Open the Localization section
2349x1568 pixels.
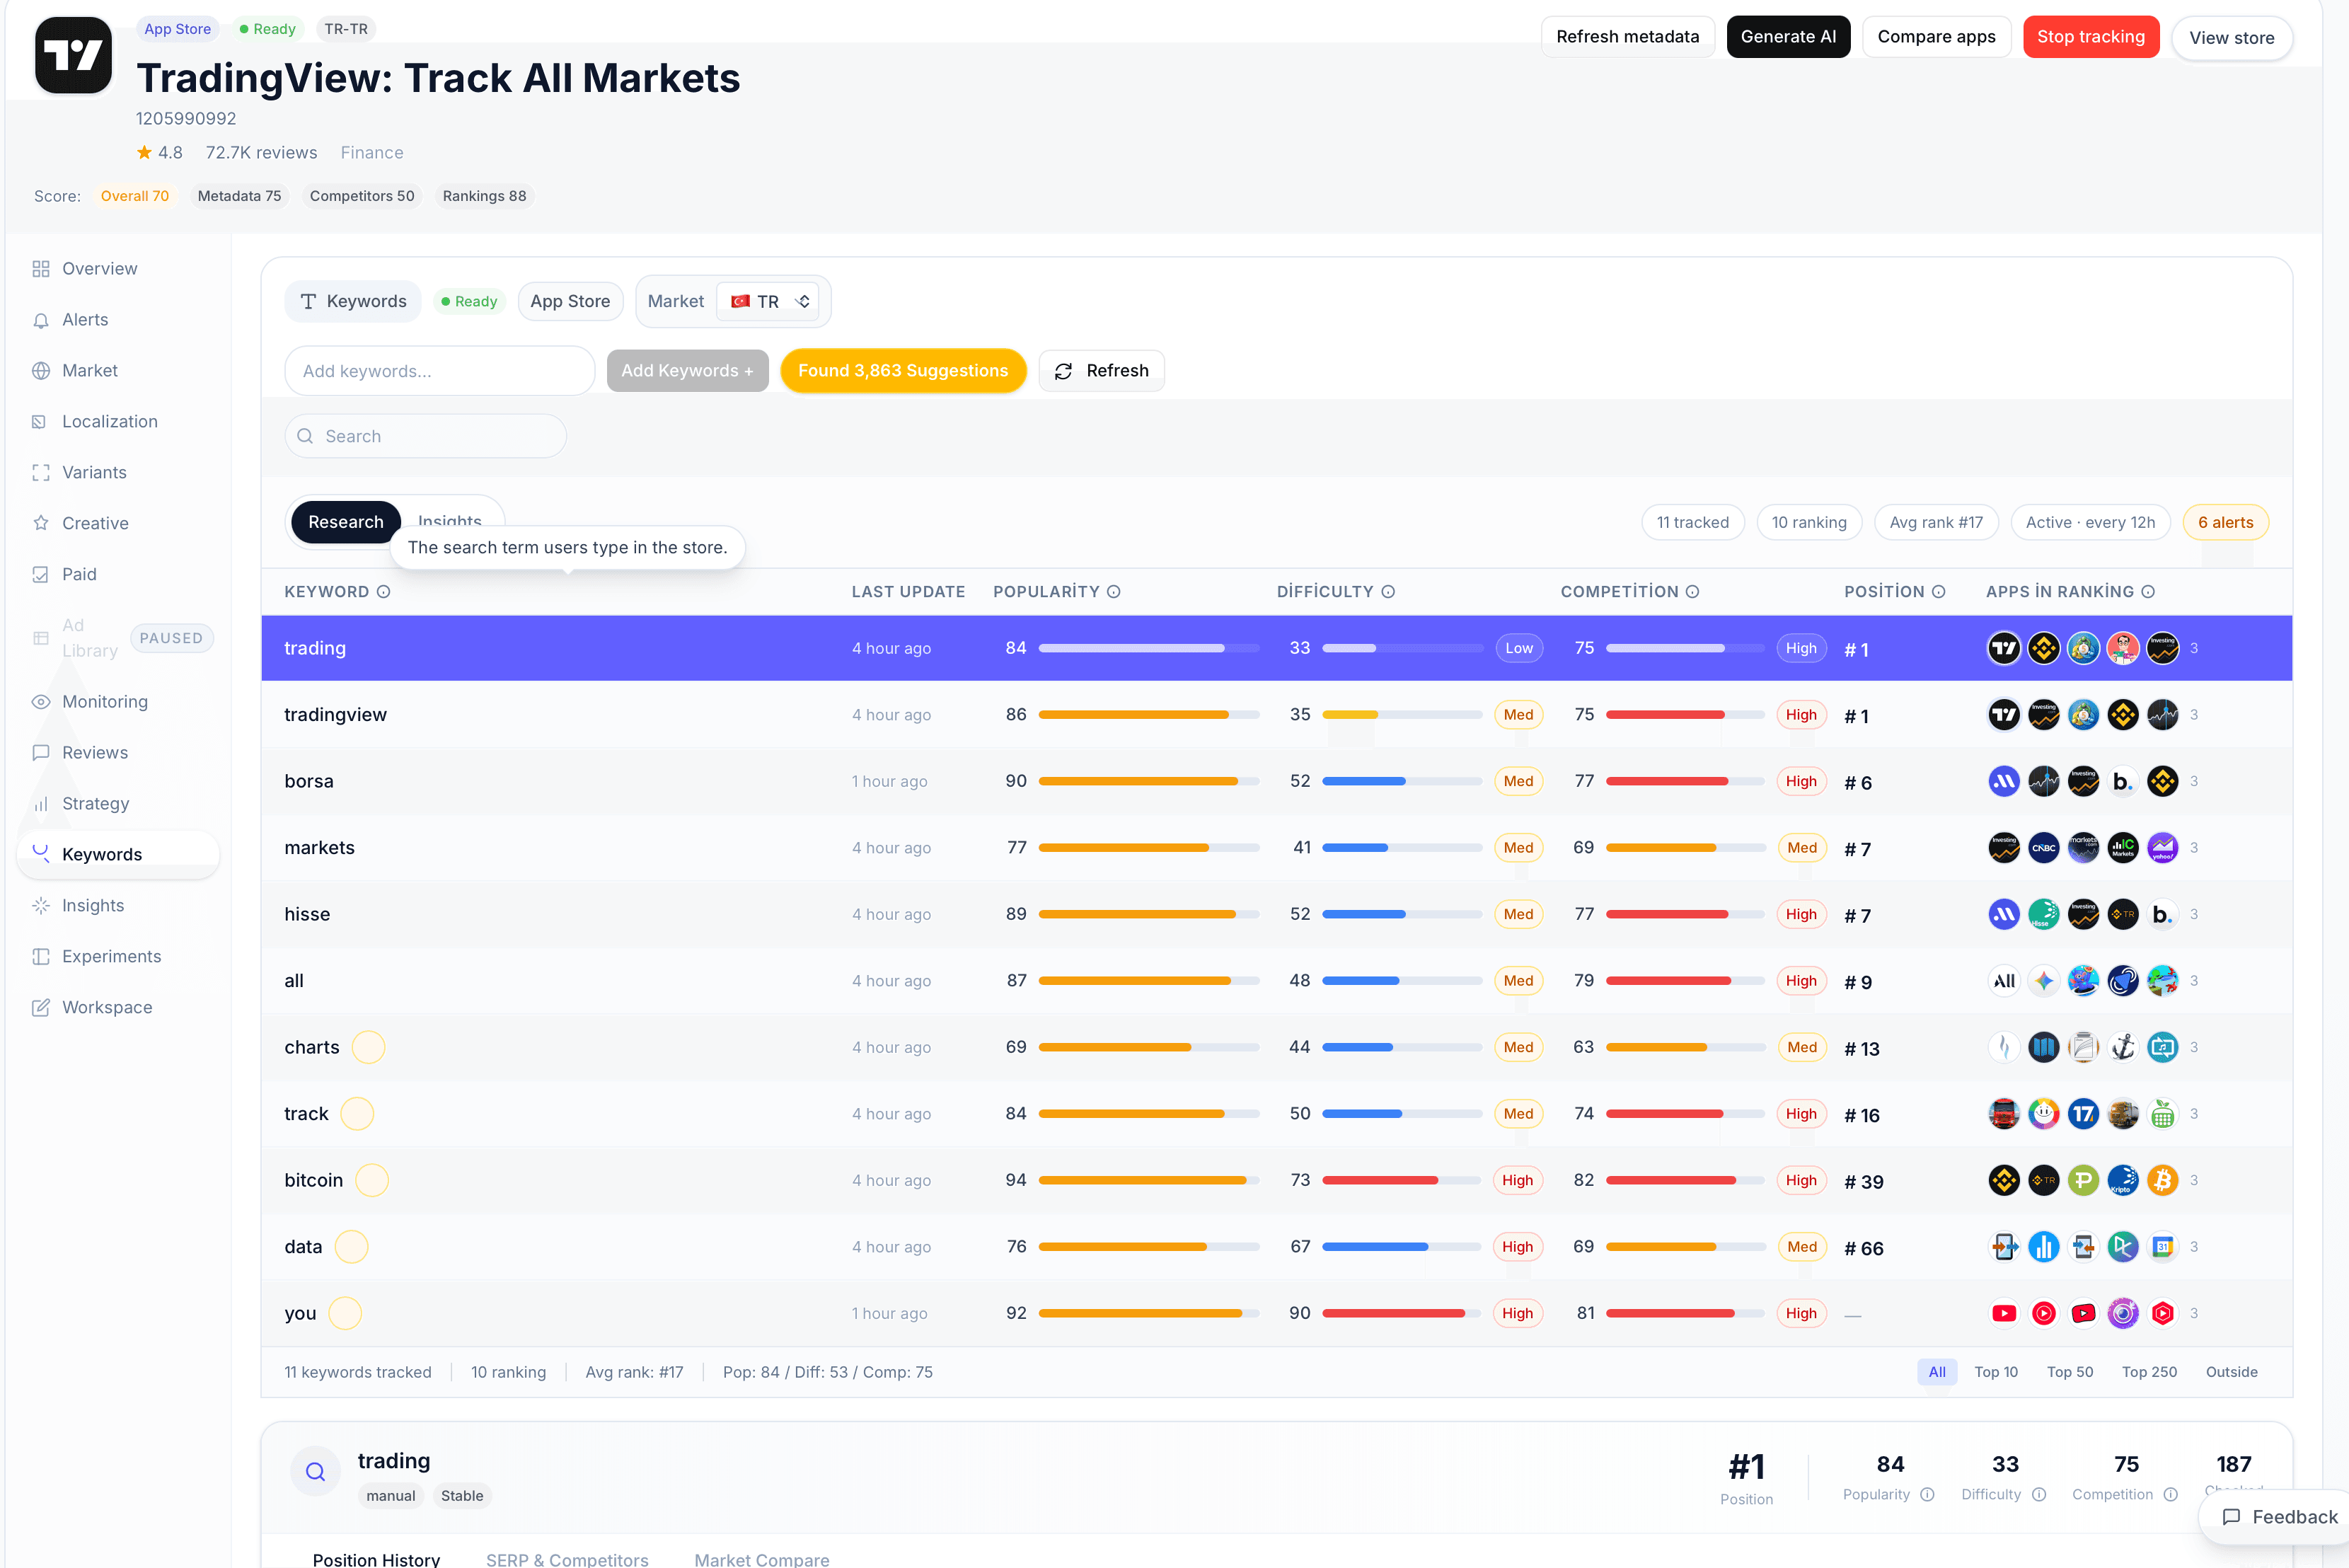click(109, 422)
